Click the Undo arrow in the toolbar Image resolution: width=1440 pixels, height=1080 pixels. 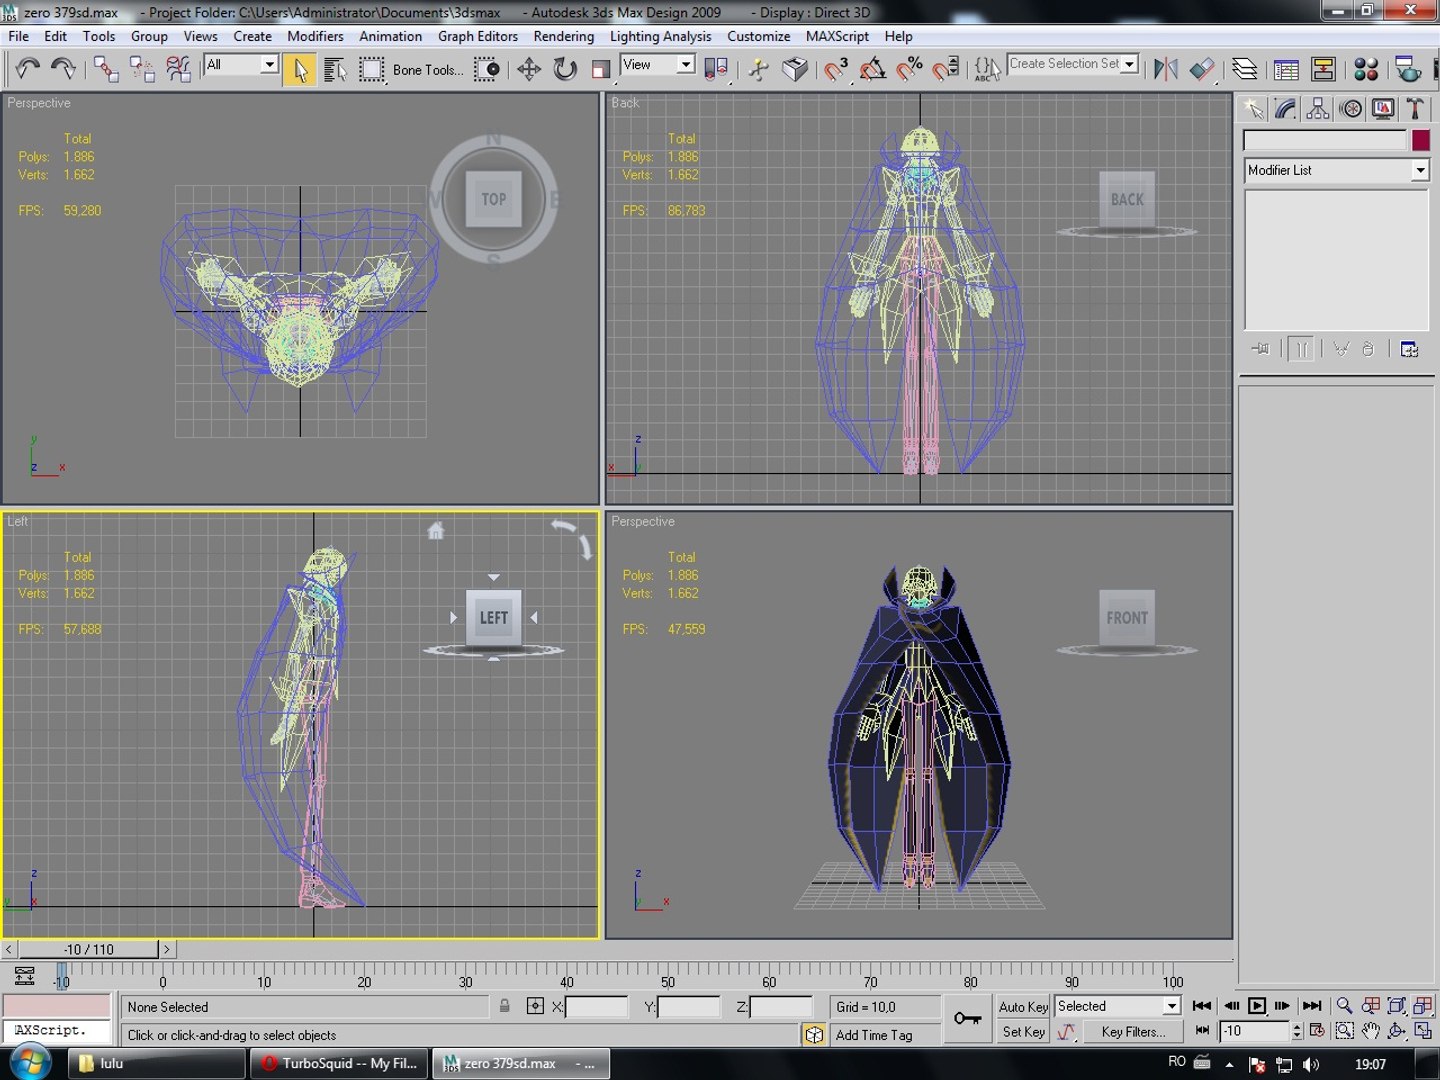point(27,68)
